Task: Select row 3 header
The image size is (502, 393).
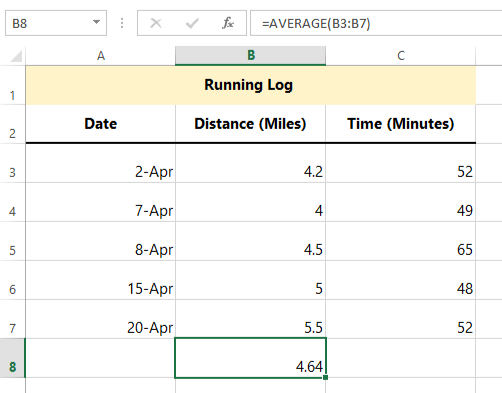Action: [x=12, y=163]
